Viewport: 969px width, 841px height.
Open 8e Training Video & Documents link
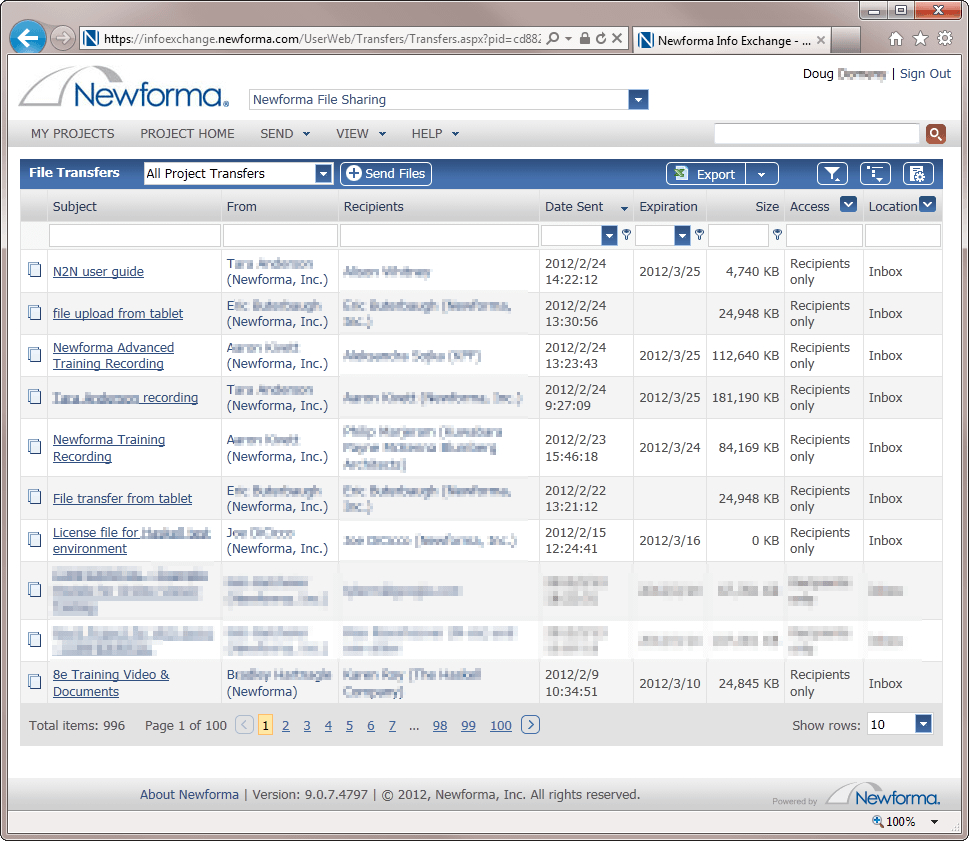click(x=111, y=683)
